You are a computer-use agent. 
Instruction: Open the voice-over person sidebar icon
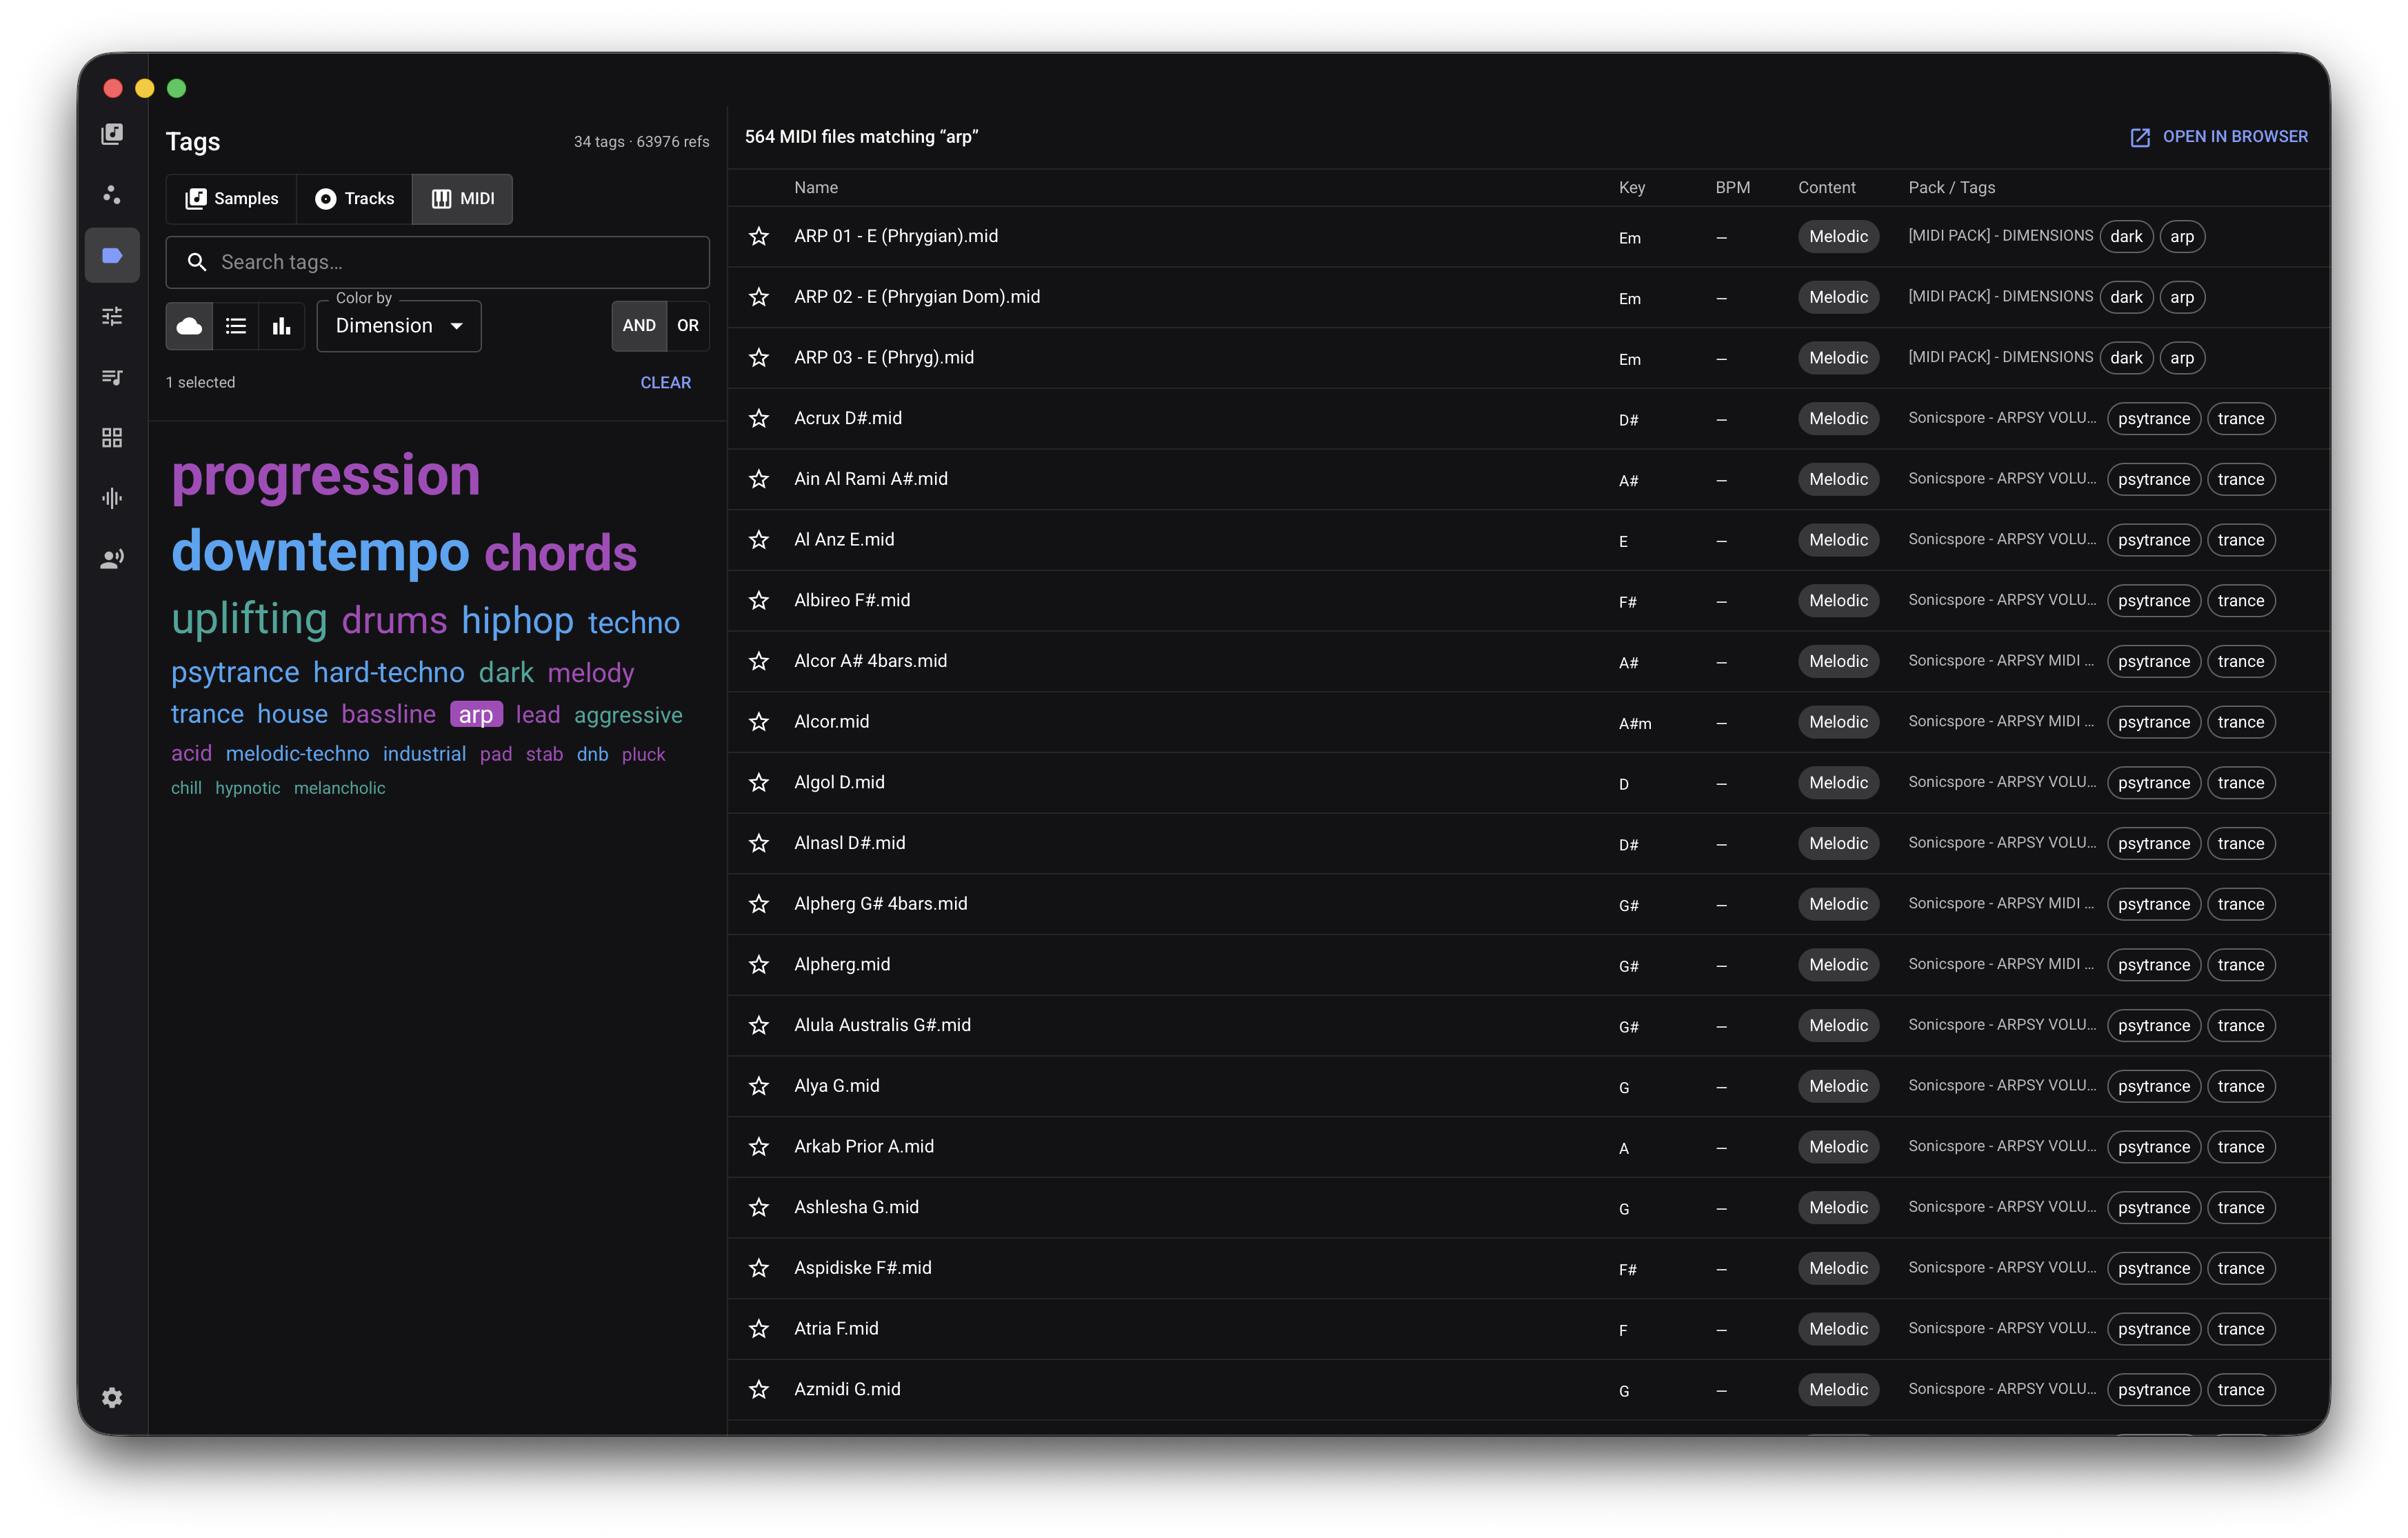(112, 559)
